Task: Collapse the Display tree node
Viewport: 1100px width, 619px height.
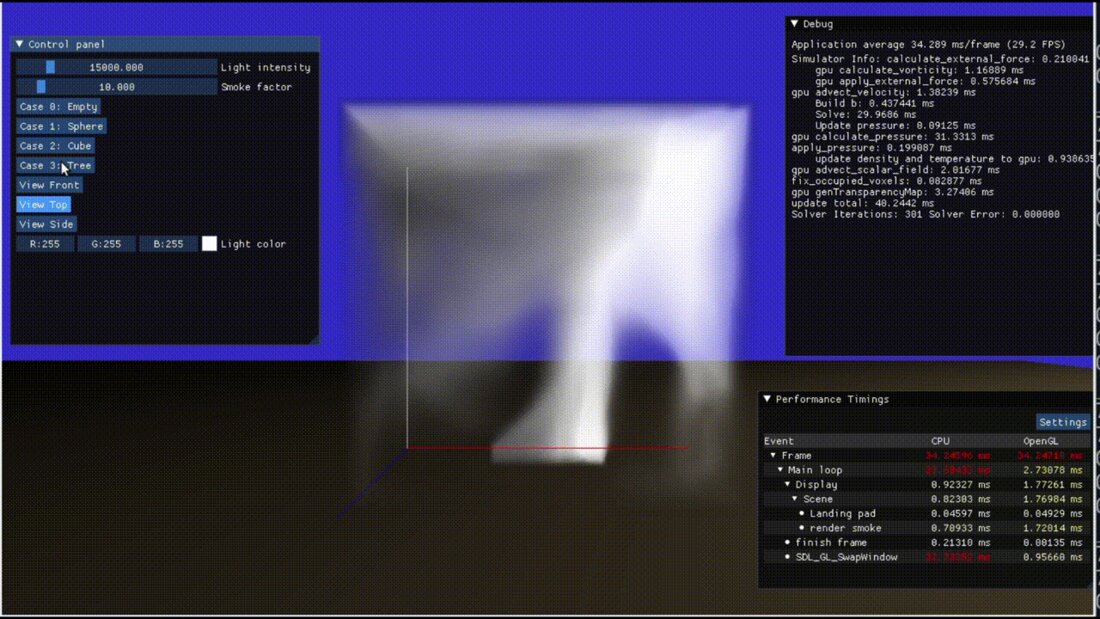Action: pyautogui.click(x=787, y=485)
